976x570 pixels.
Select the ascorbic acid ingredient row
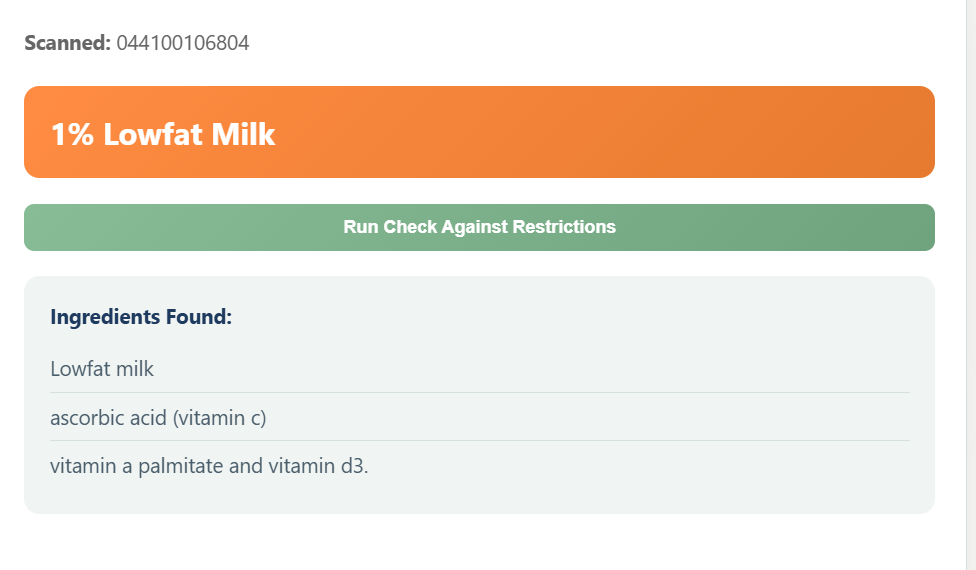tap(480, 418)
